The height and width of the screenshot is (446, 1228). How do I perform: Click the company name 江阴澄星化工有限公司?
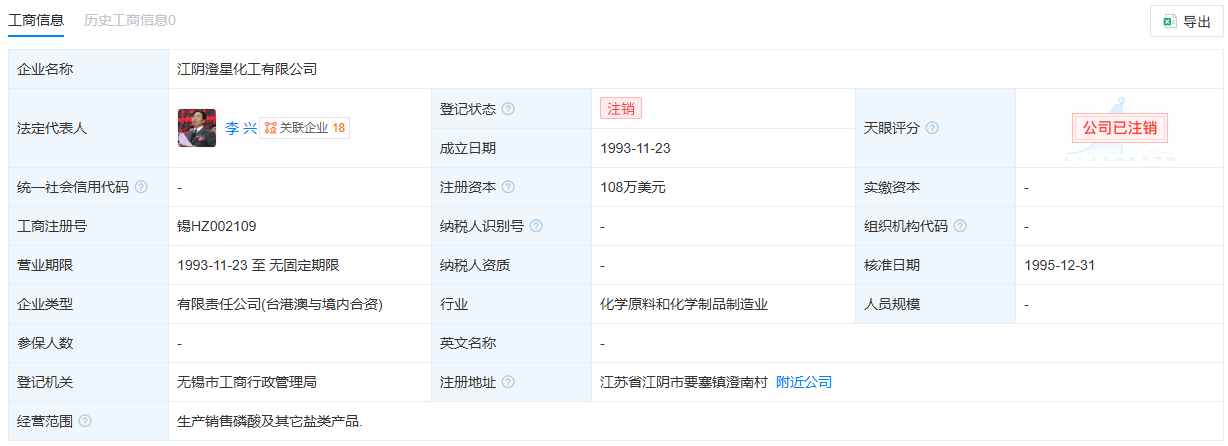point(247,70)
